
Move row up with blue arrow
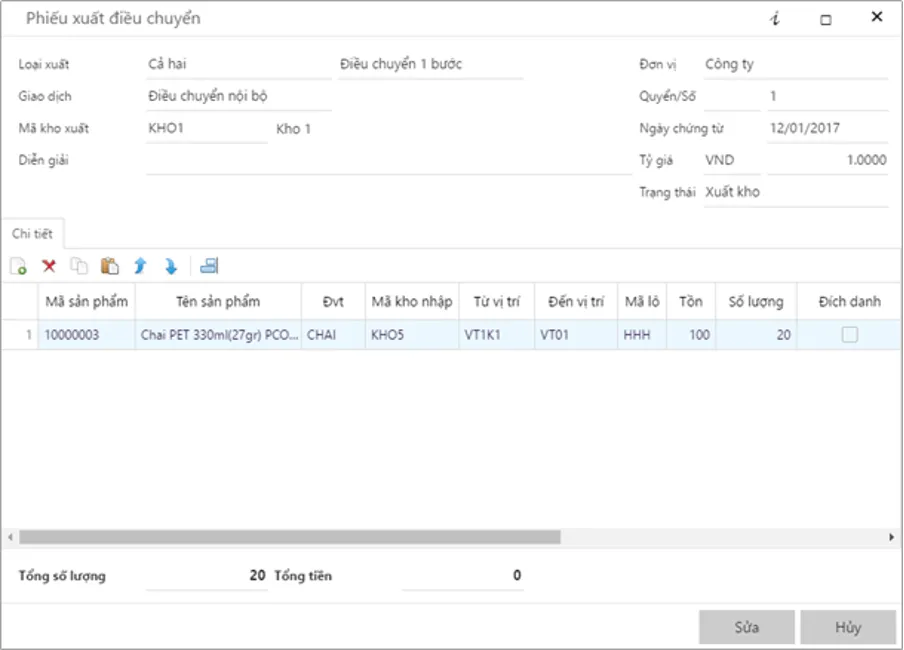(x=140, y=266)
